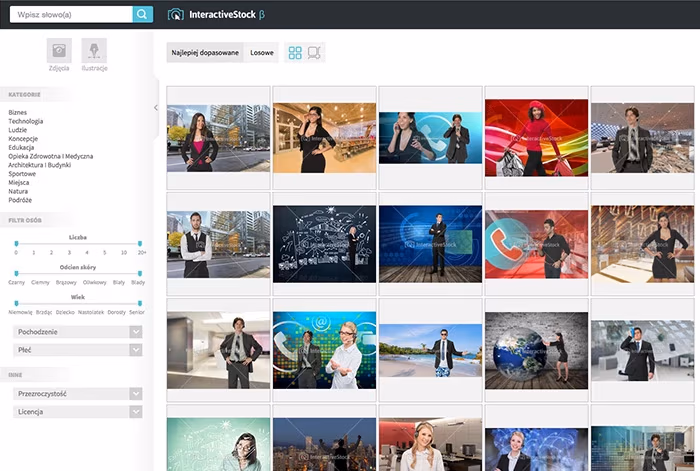This screenshot has height=471, width=700.
Task: Open image of headset woman with @ symbol
Action: pyautogui.click(x=325, y=350)
